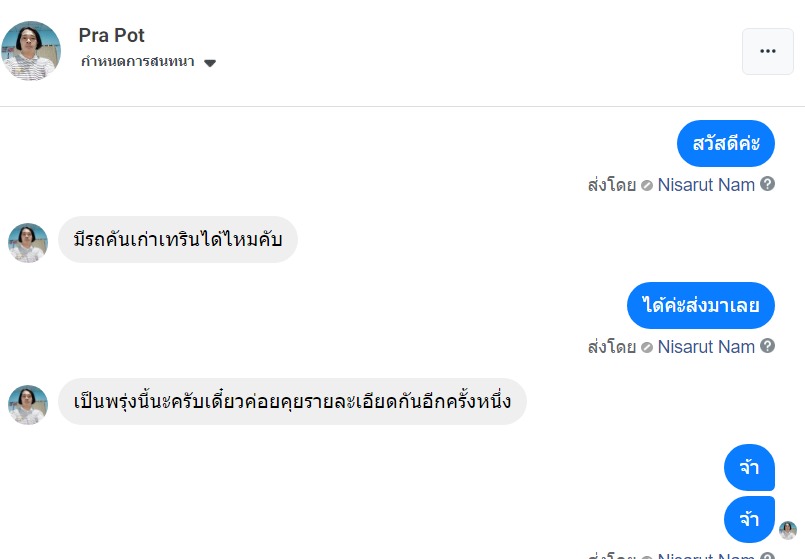Click badge icon before Nisarut Nam under สวัสดีค่ะ

point(647,185)
